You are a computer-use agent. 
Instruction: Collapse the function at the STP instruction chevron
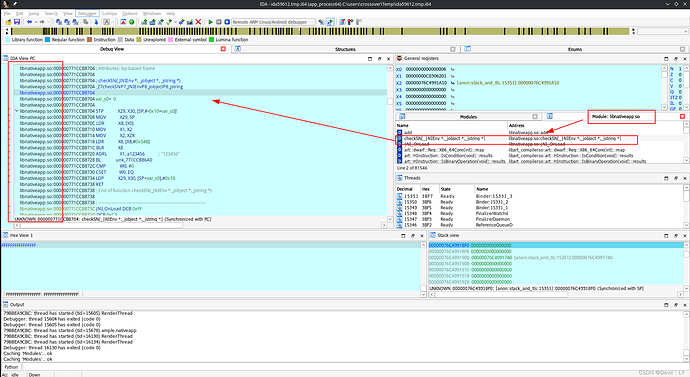[17, 111]
